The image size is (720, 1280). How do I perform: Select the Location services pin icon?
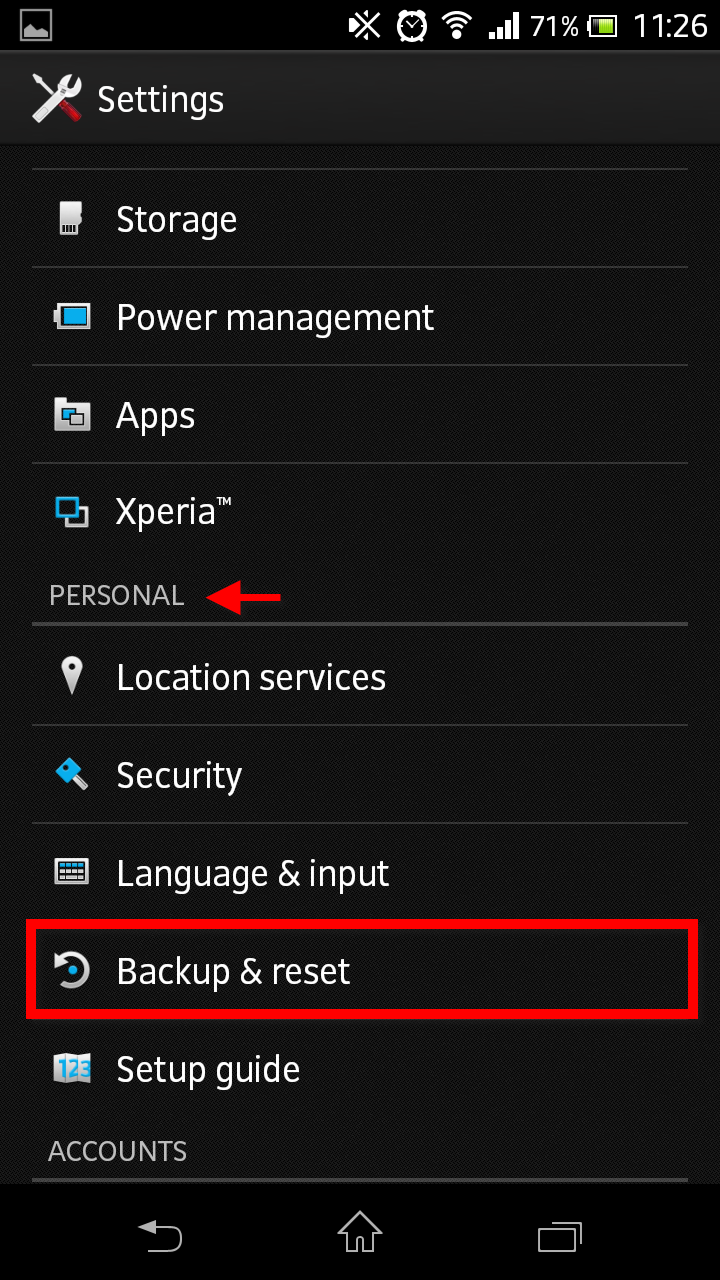(x=70, y=676)
